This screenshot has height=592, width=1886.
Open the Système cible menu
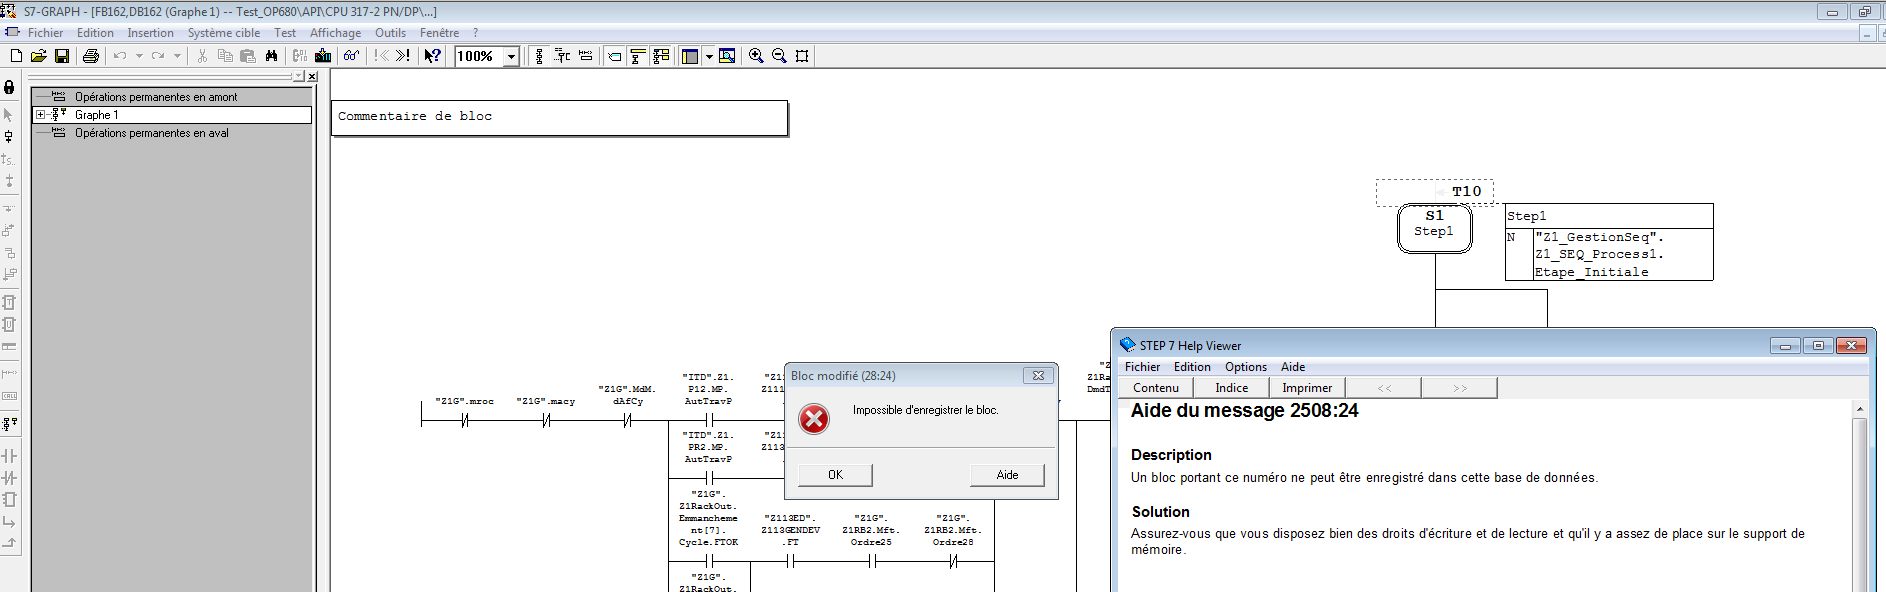click(223, 33)
